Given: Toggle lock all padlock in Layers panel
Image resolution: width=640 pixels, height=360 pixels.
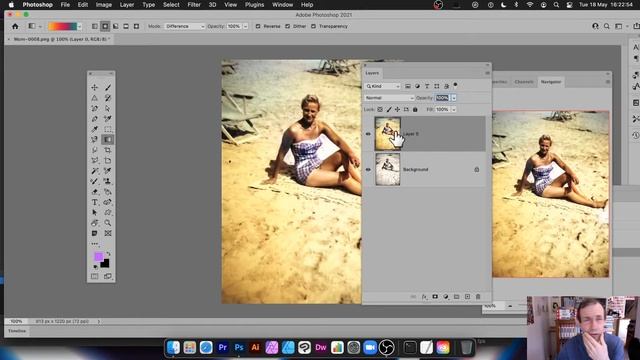Looking at the screenshot, I should tap(415, 109).
